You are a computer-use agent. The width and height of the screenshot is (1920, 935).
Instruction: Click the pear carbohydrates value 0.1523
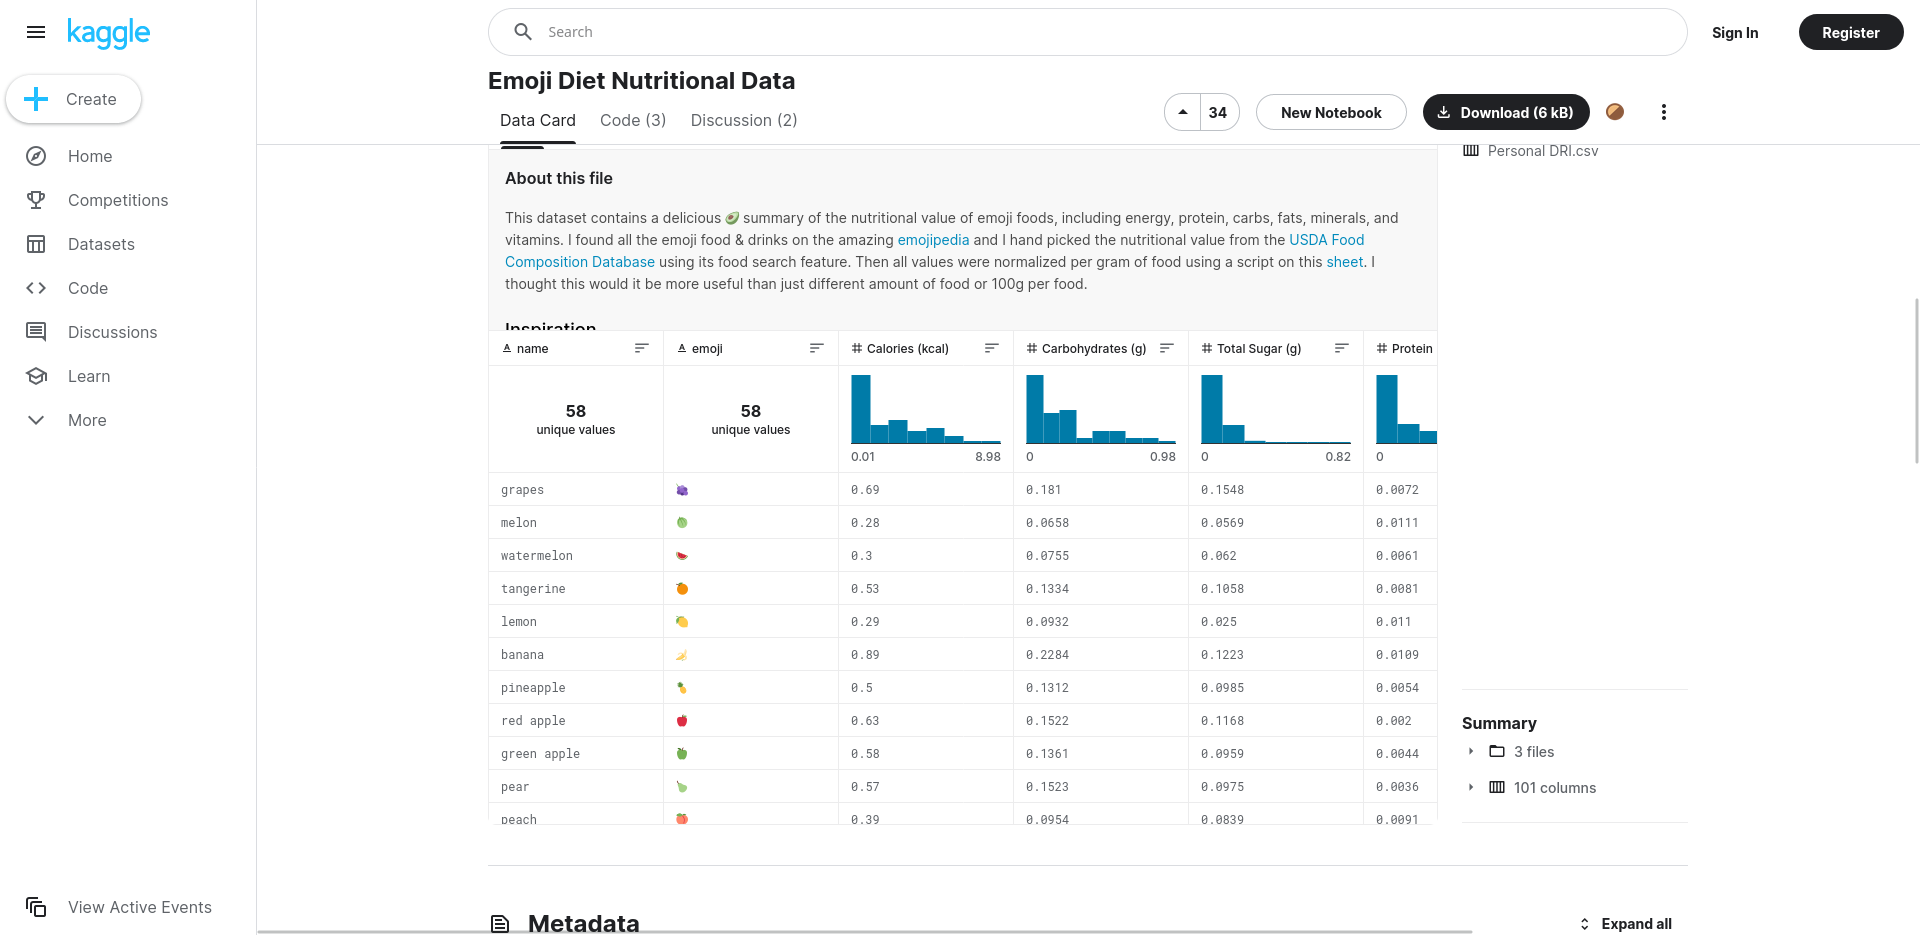point(1047,787)
